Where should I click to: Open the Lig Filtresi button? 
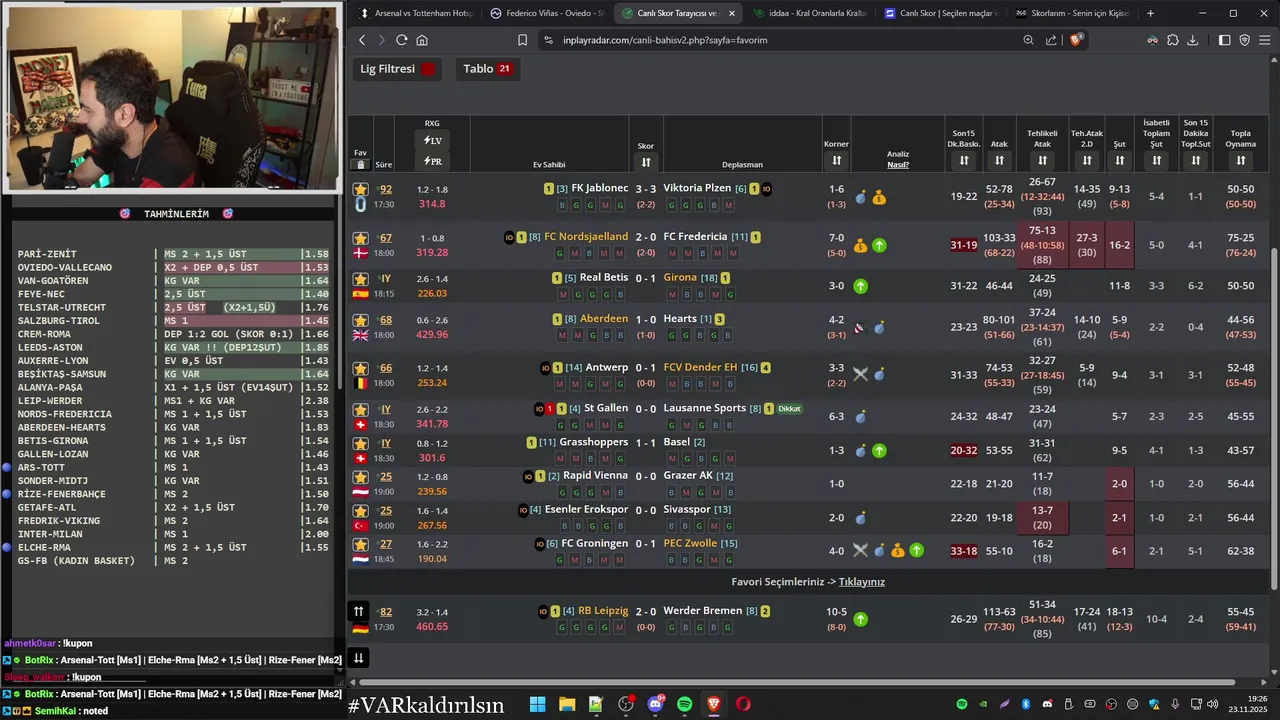pyautogui.click(x=398, y=69)
